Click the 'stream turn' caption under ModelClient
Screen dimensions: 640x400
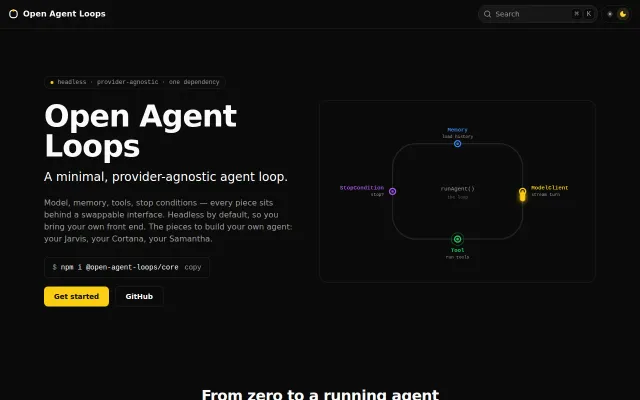[x=545, y=194]
